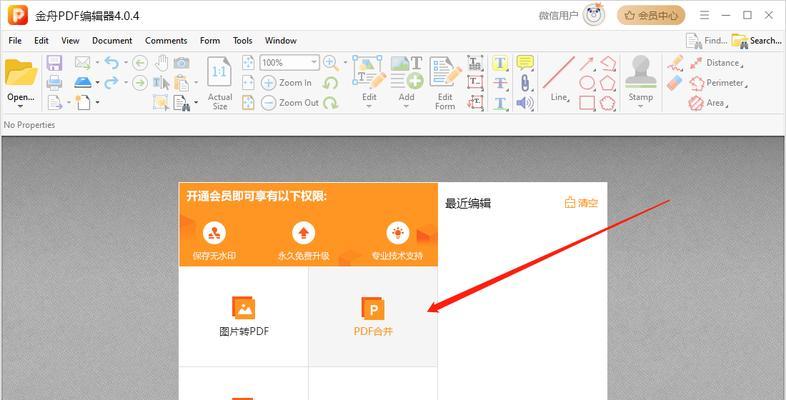Click the Paste clipboard icon
The image size is (786, 400).
tap(181, 83)
